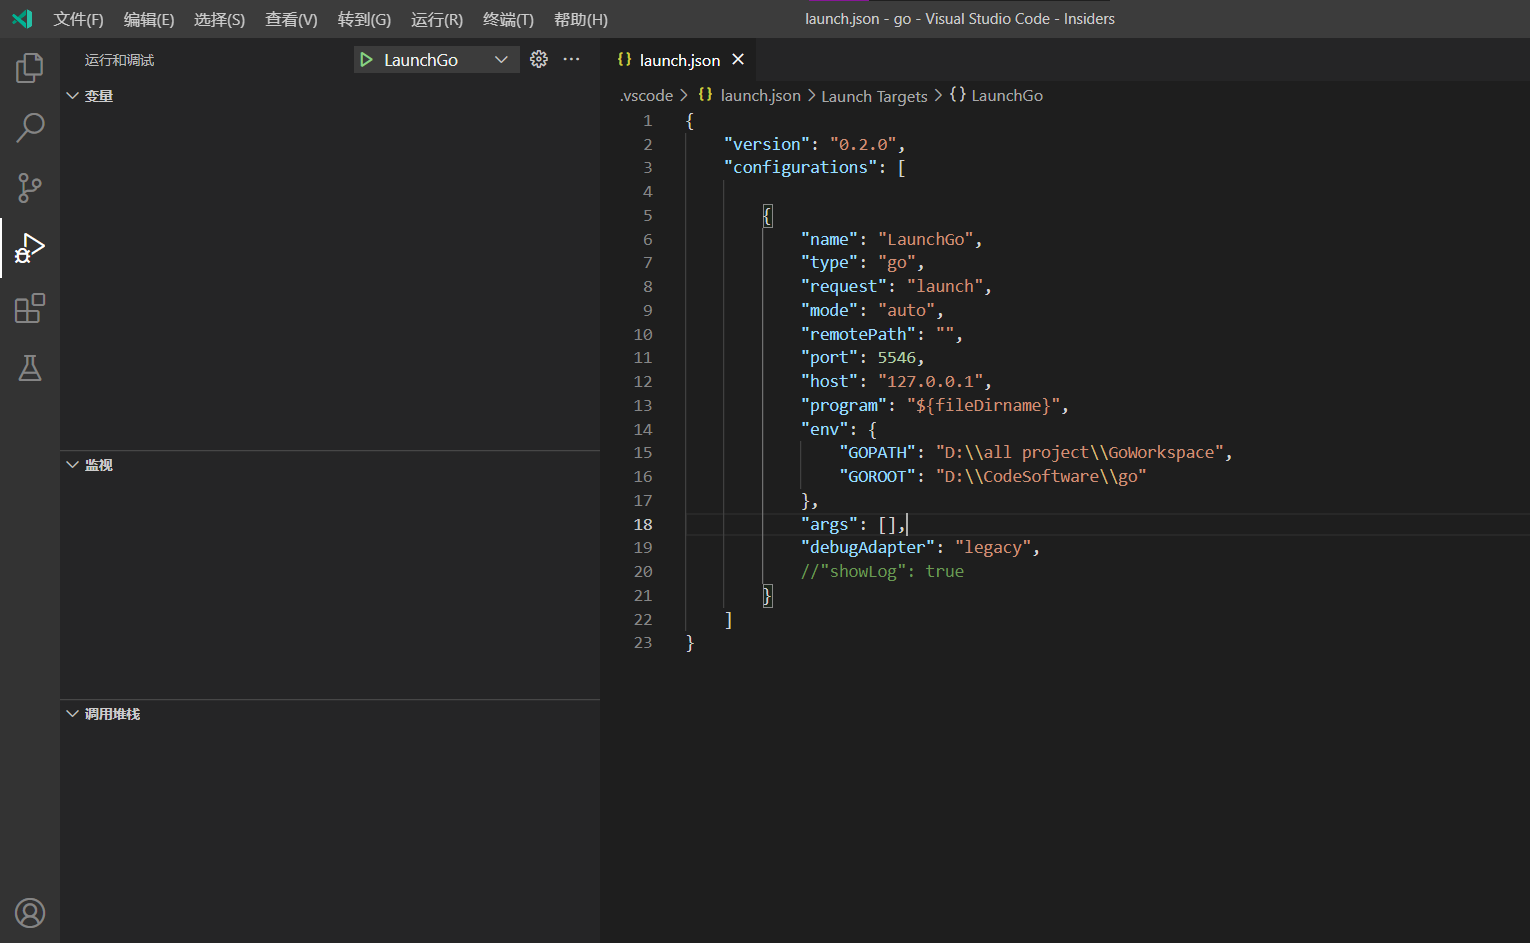Click the "127.0.0.1" host value
Screen dimensions: 1530x943
(931, 381)
